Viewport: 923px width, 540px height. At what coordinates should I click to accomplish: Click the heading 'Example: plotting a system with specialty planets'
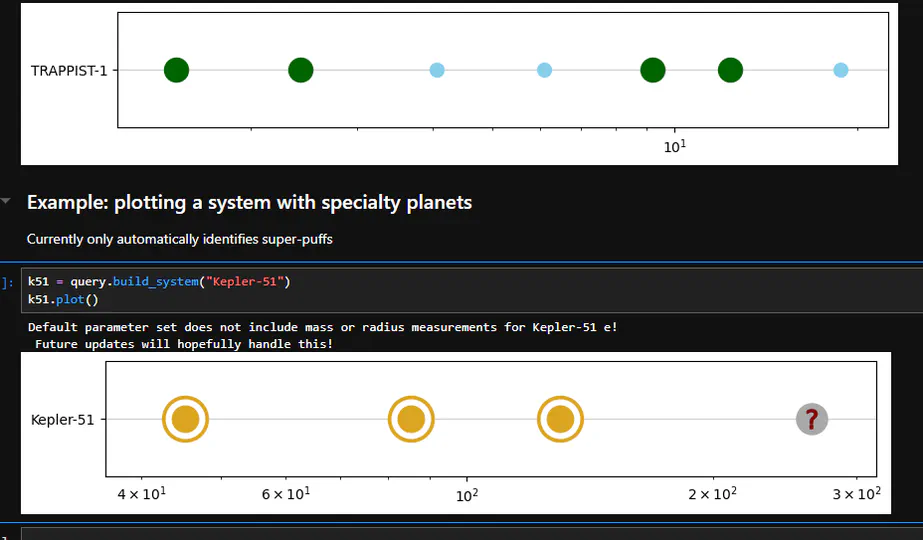pyautogui.click(x=250, y=203)
